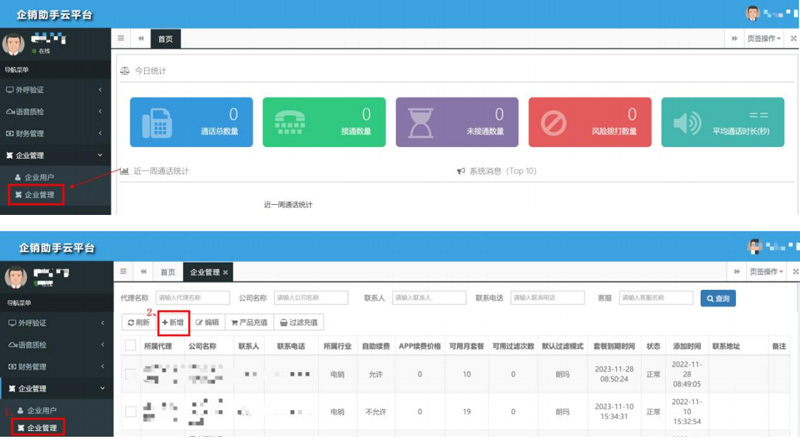Image resolution: width=800 pixels, height=440 pixels.
Task: Tick the select-all checkbox in table header
Action: pyautogui.click(x=130, y=346)
